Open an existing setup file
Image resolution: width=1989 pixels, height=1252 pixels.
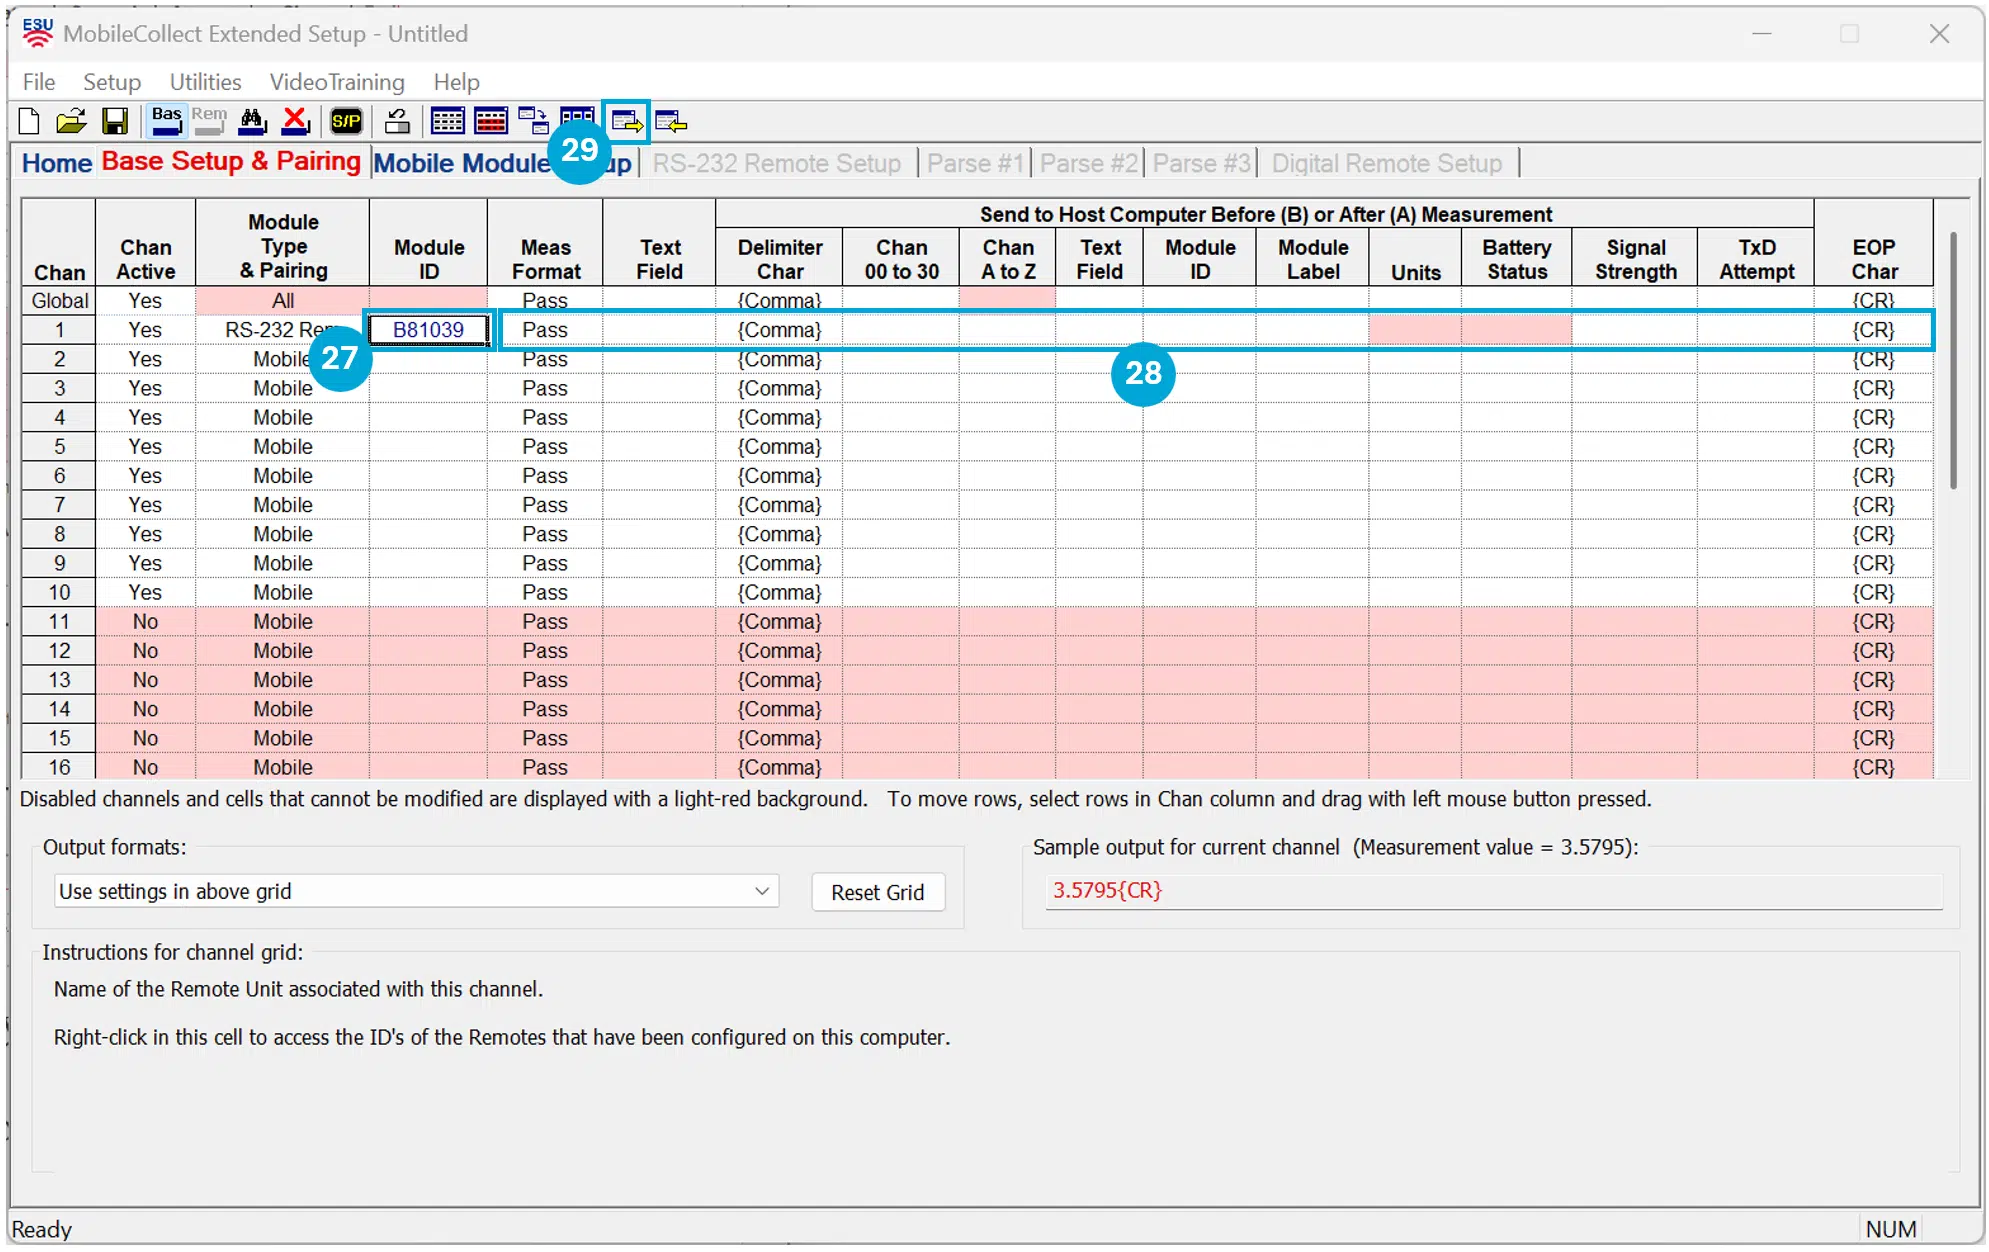[71, 122]
